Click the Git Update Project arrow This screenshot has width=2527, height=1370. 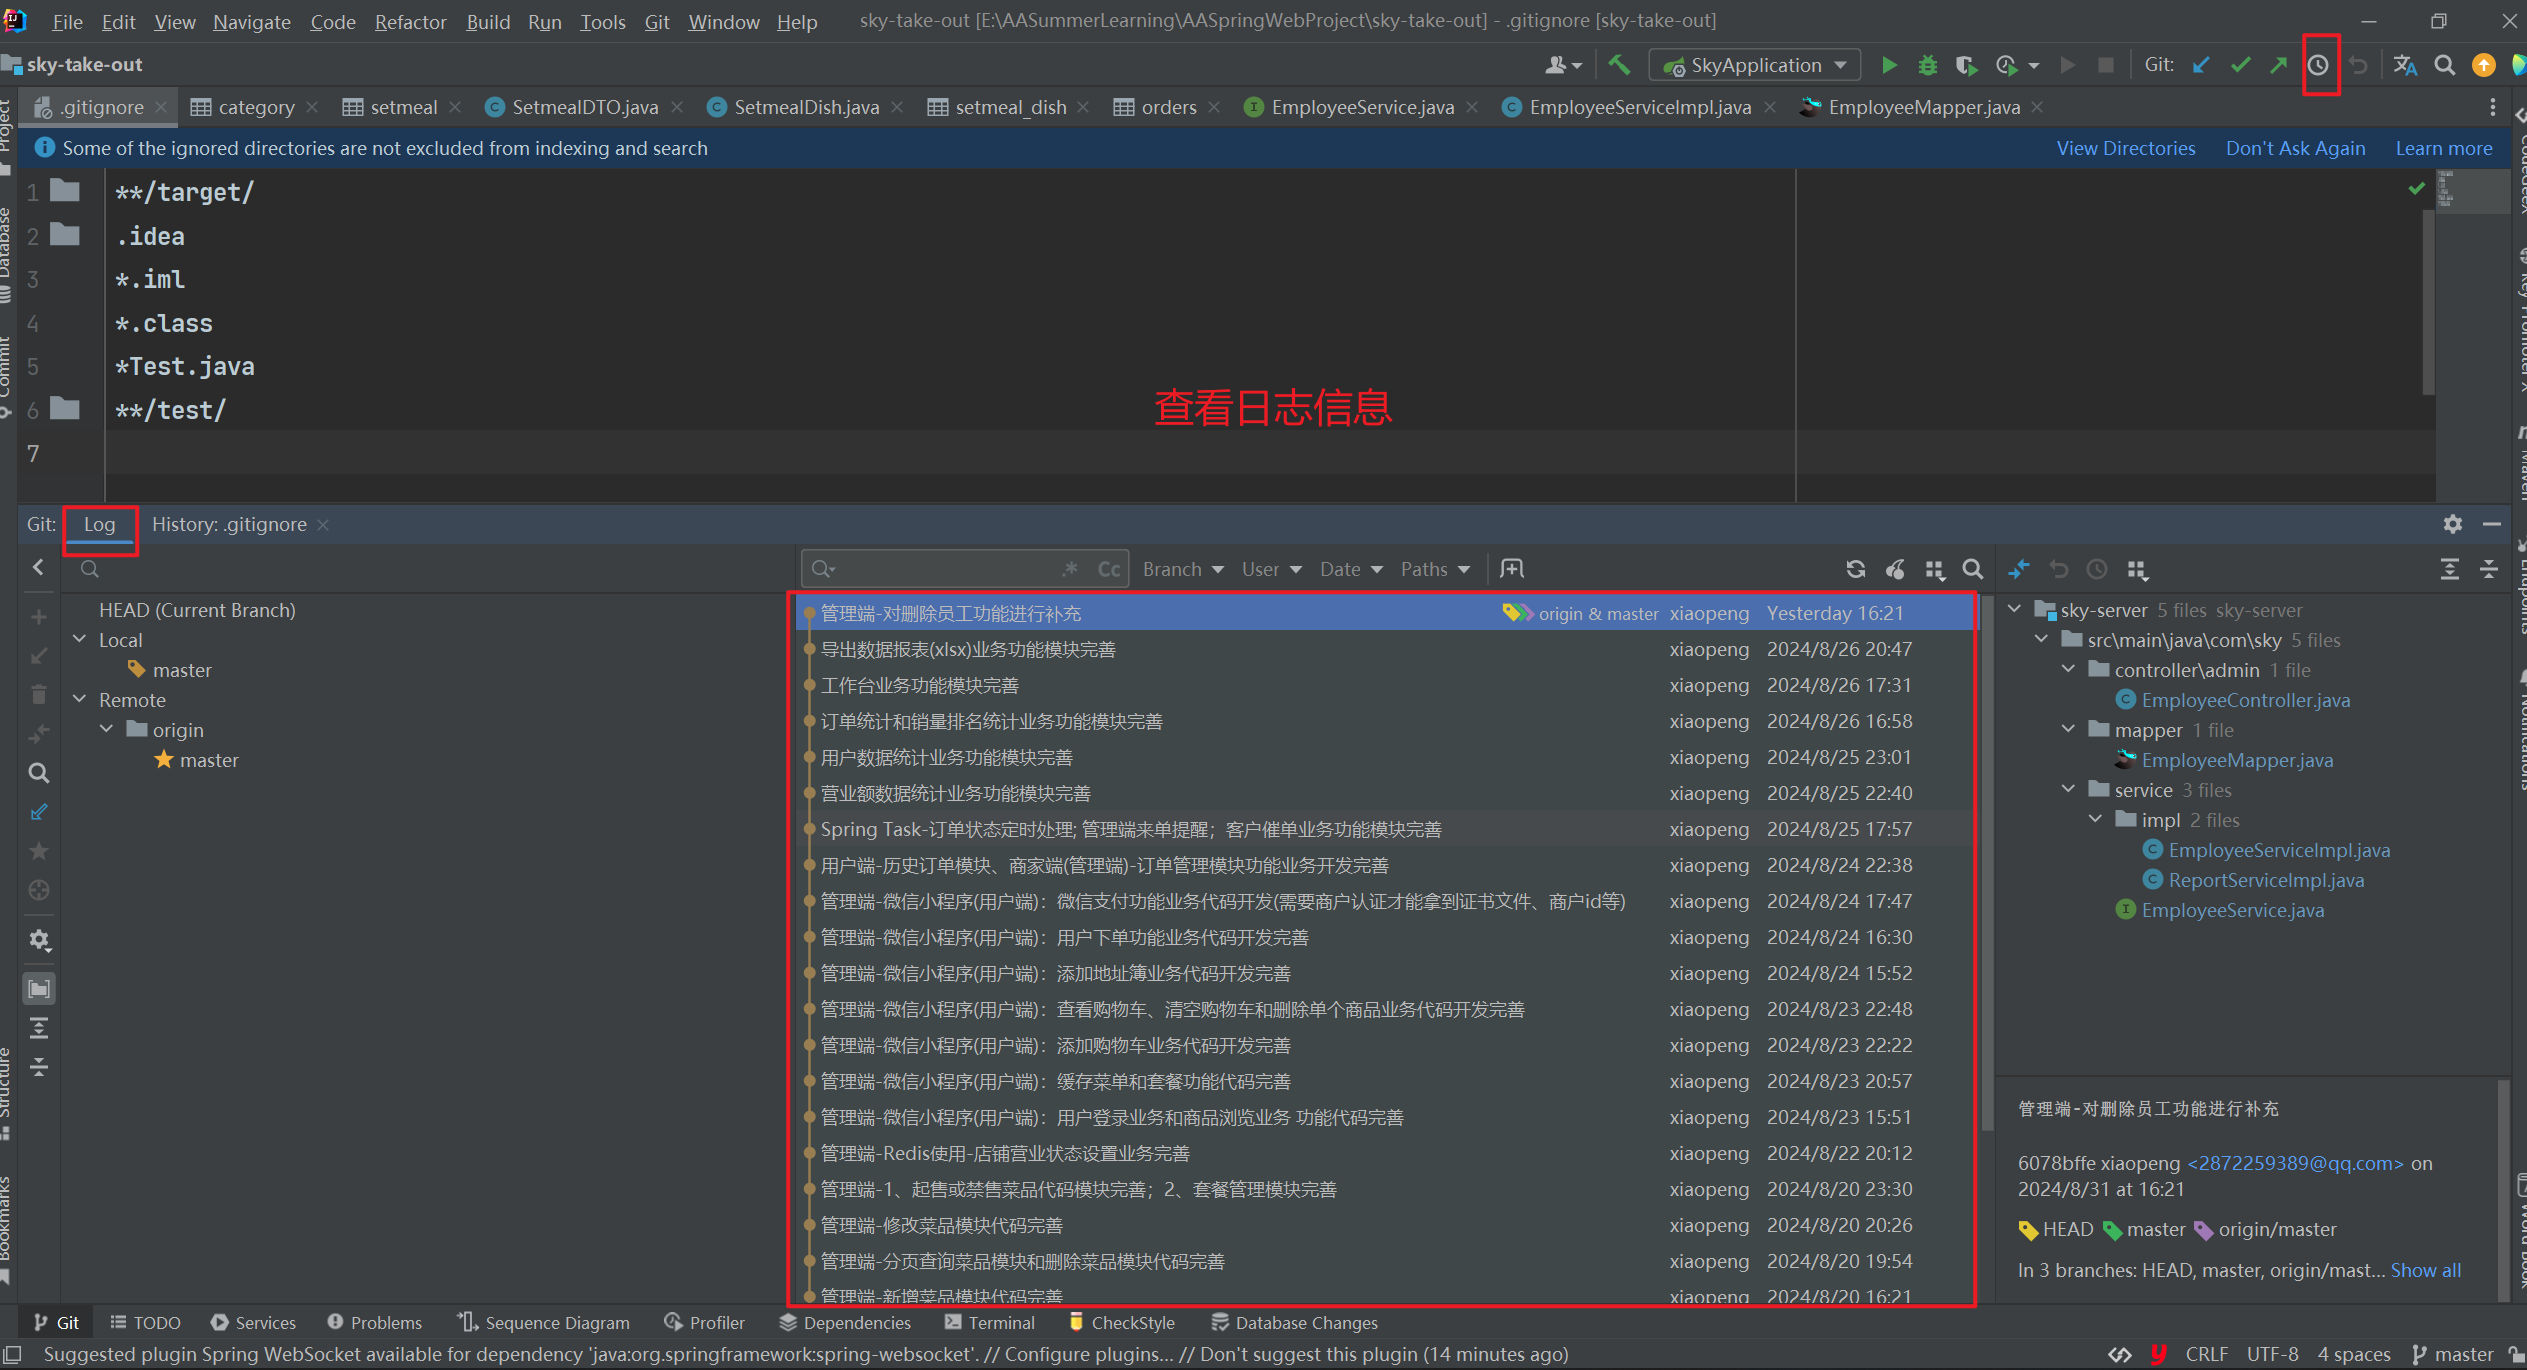(2201, 65)
